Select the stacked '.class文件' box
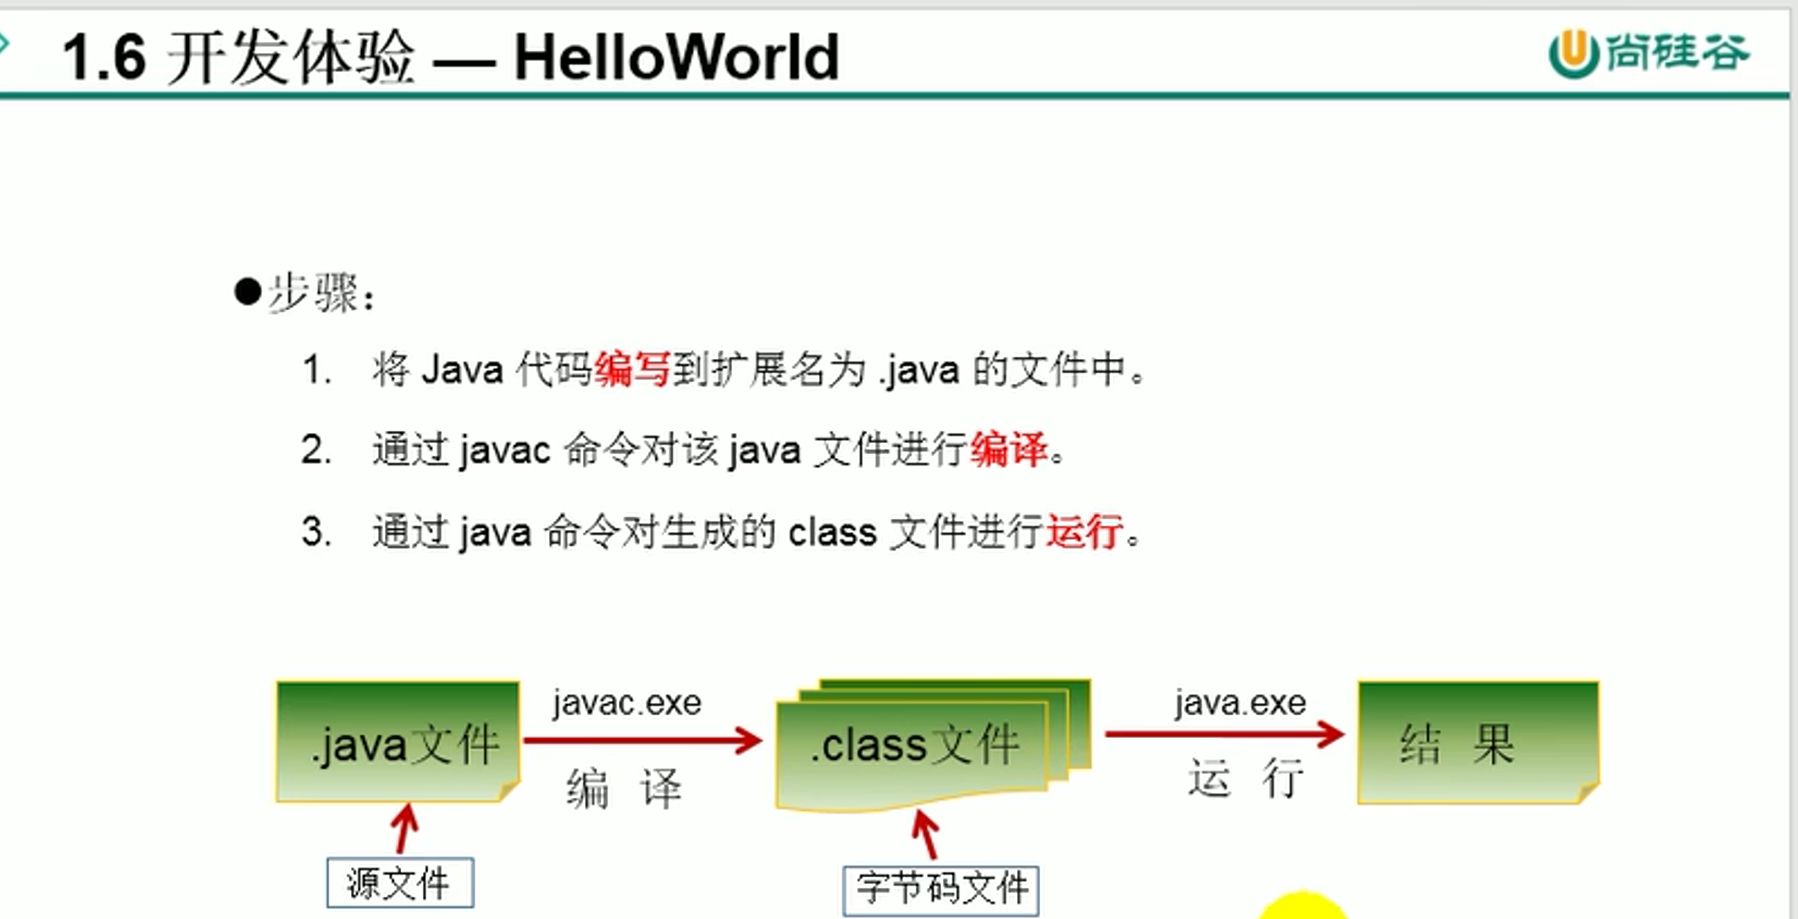 click(932, 744)
